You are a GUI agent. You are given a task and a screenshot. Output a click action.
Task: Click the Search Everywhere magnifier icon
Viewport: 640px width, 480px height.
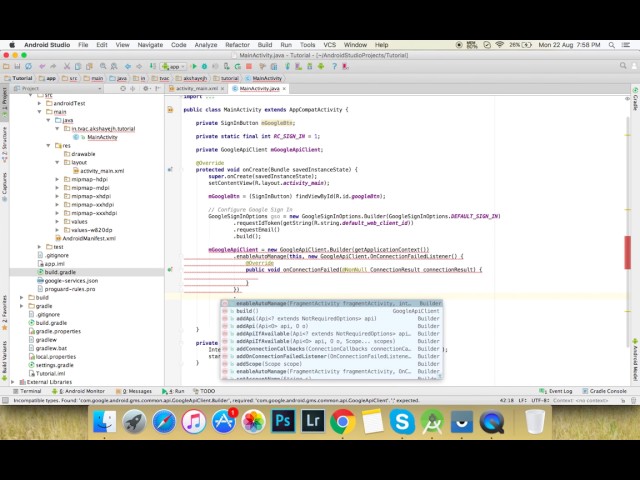(623, 66)
